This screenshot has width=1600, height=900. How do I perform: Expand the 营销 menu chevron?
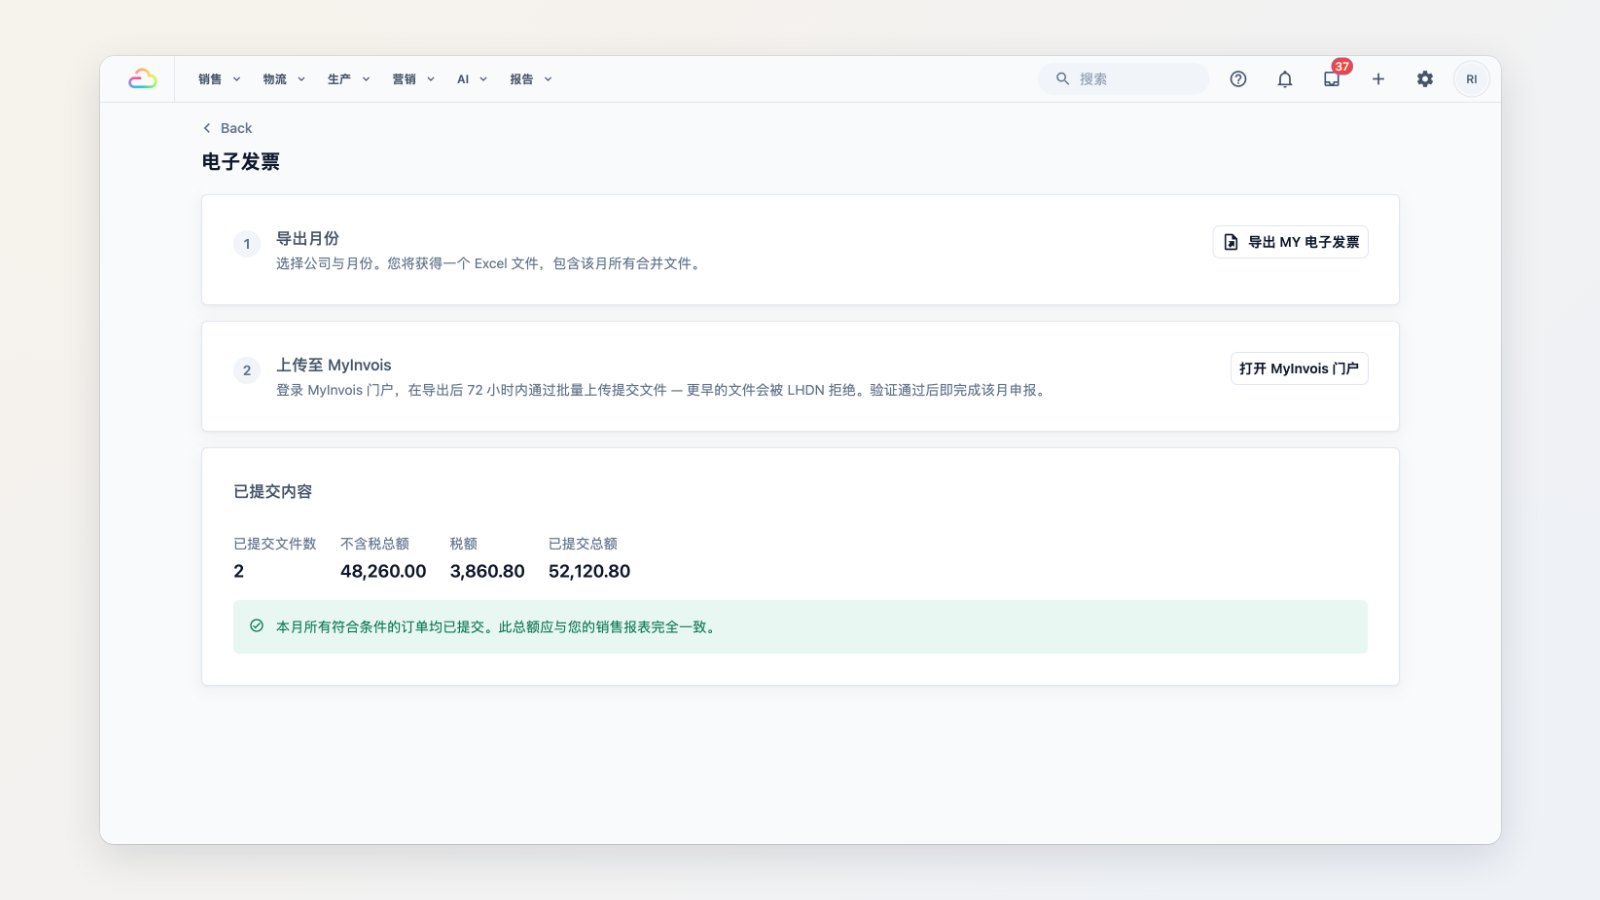tap(431, 79)
